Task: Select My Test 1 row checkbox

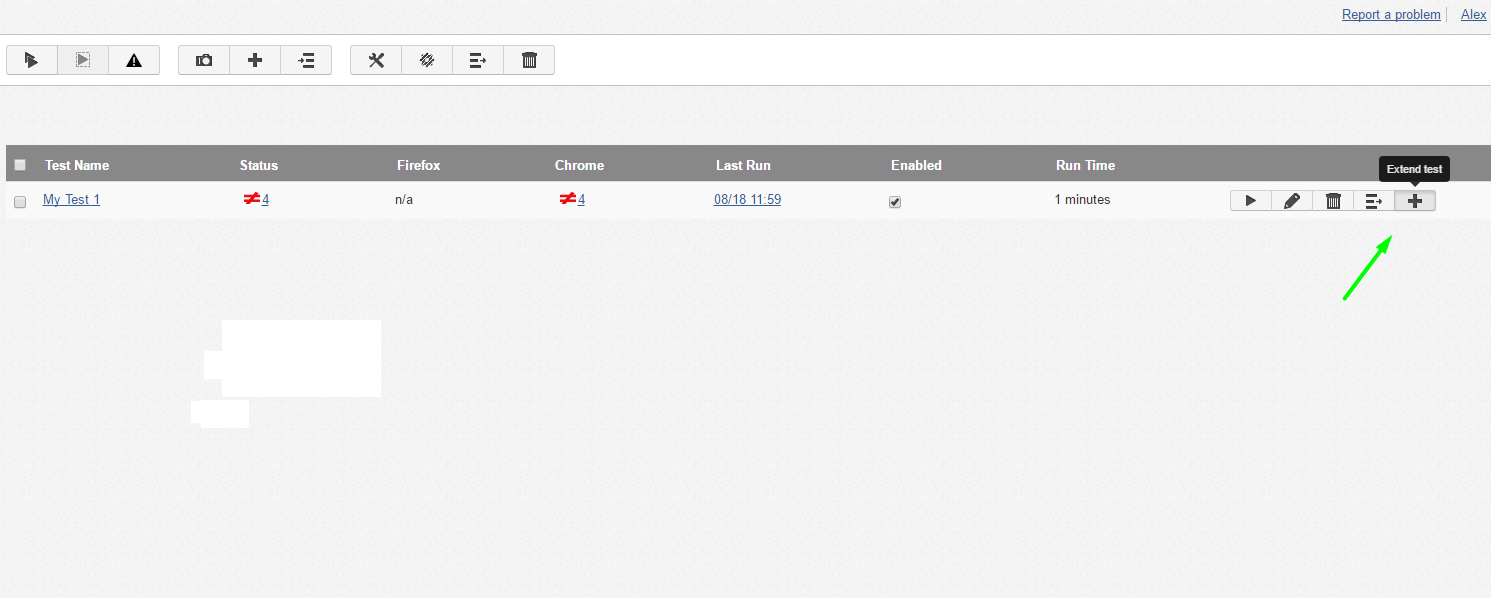Action: point(19,202)
